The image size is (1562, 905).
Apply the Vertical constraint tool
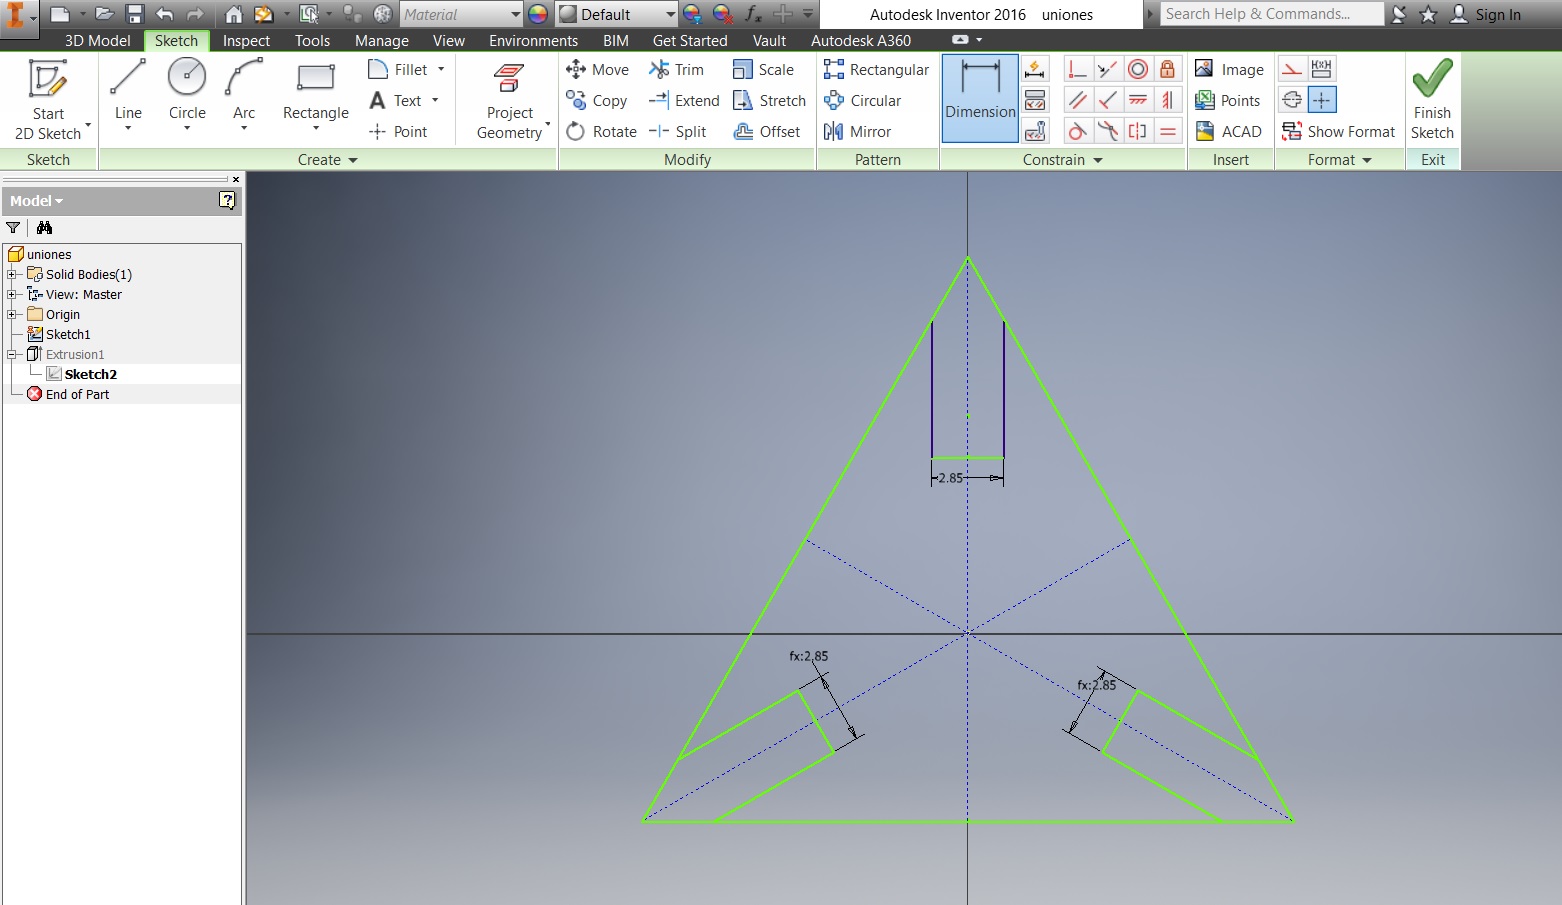[x=1167, y=100]
